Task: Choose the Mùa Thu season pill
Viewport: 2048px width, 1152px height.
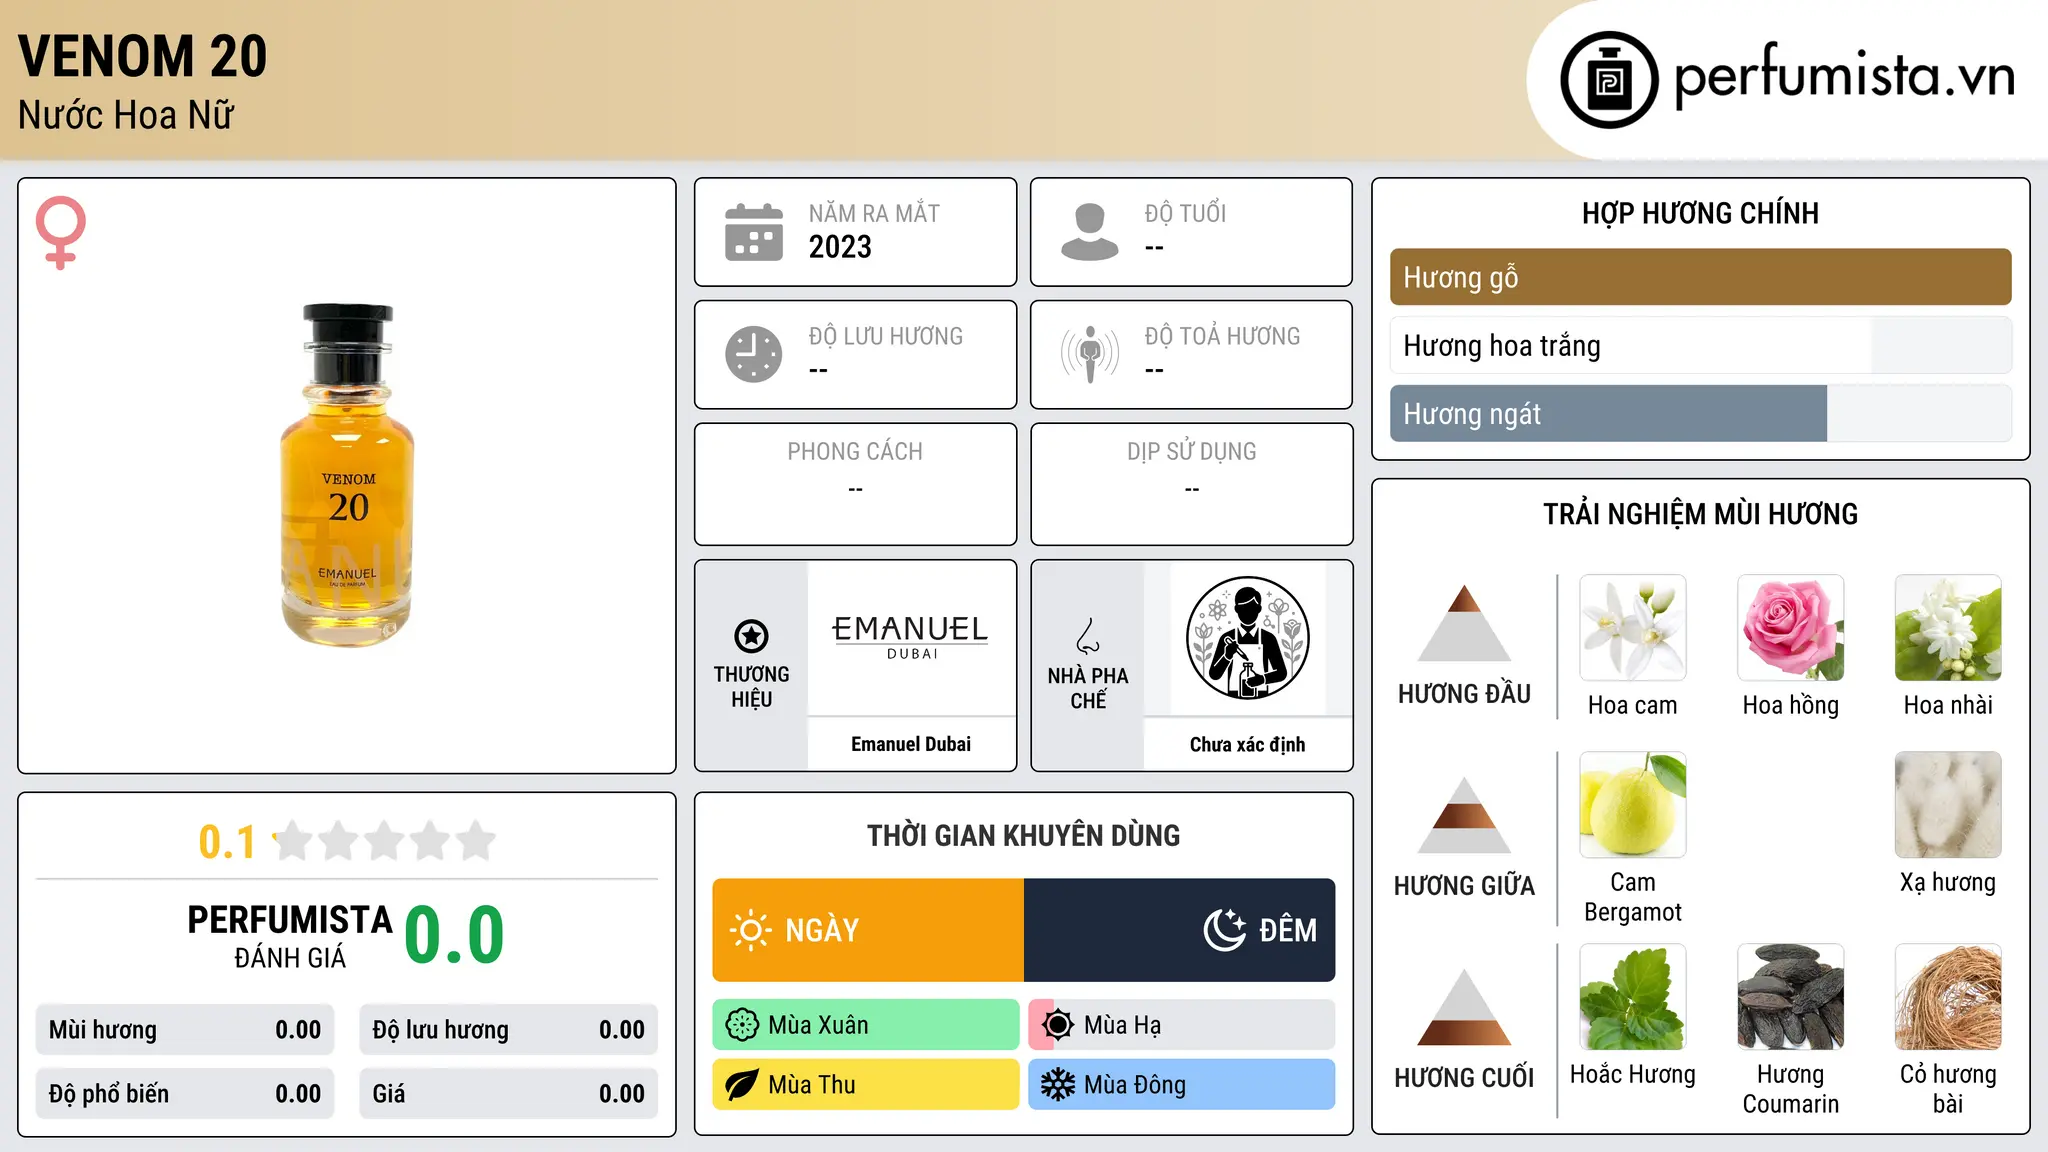Action: [866, 1085]
